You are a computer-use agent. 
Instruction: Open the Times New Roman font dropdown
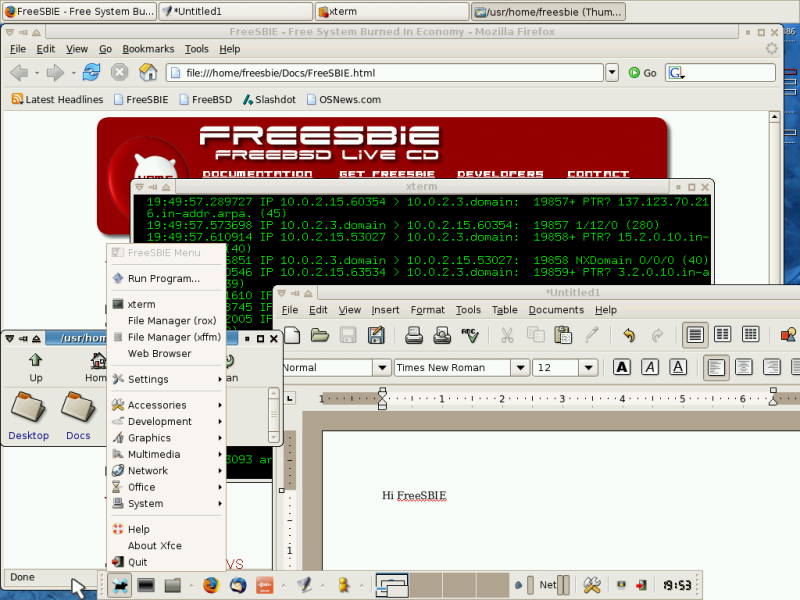(x=519, y=367)
